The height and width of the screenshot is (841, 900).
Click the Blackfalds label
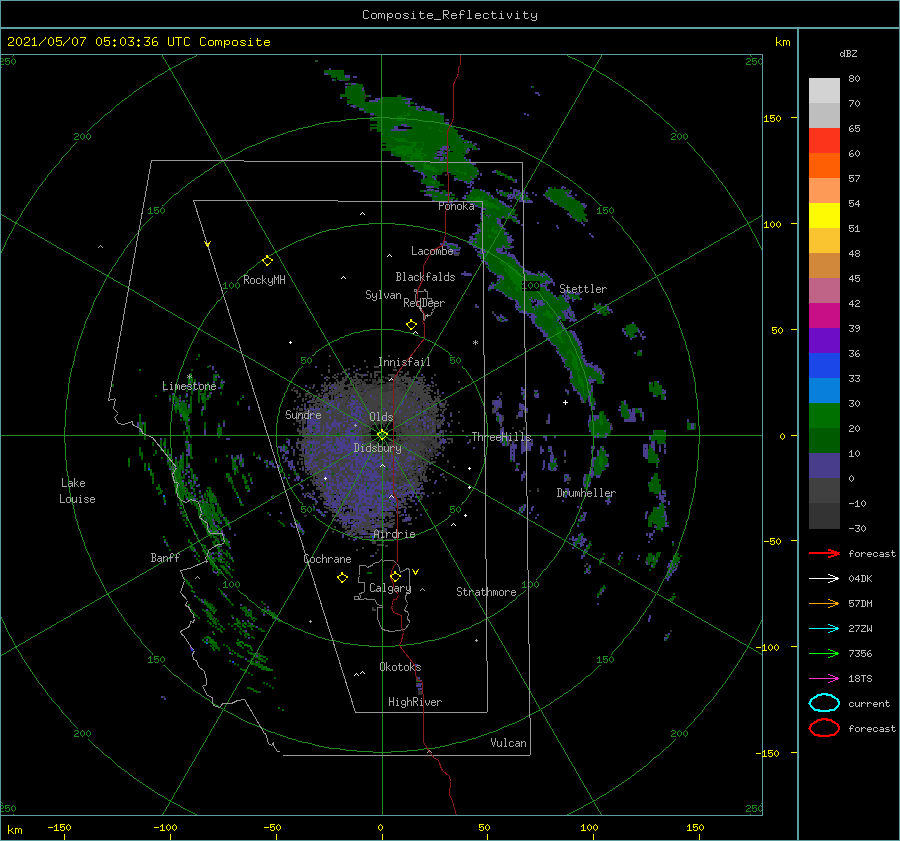pyautogui.click(x=425, y=277)
